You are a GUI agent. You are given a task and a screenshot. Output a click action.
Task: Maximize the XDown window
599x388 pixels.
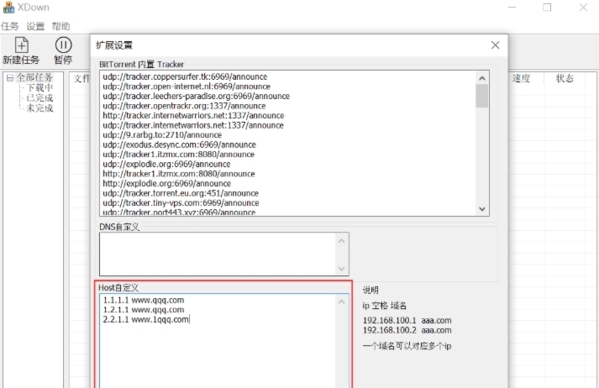pos(547,7)
